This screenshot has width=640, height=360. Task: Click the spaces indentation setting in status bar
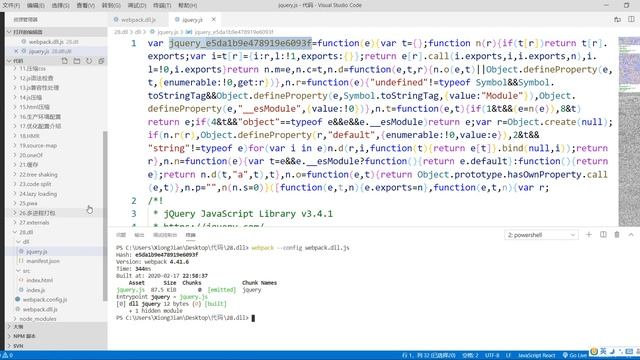pos(470,356)
